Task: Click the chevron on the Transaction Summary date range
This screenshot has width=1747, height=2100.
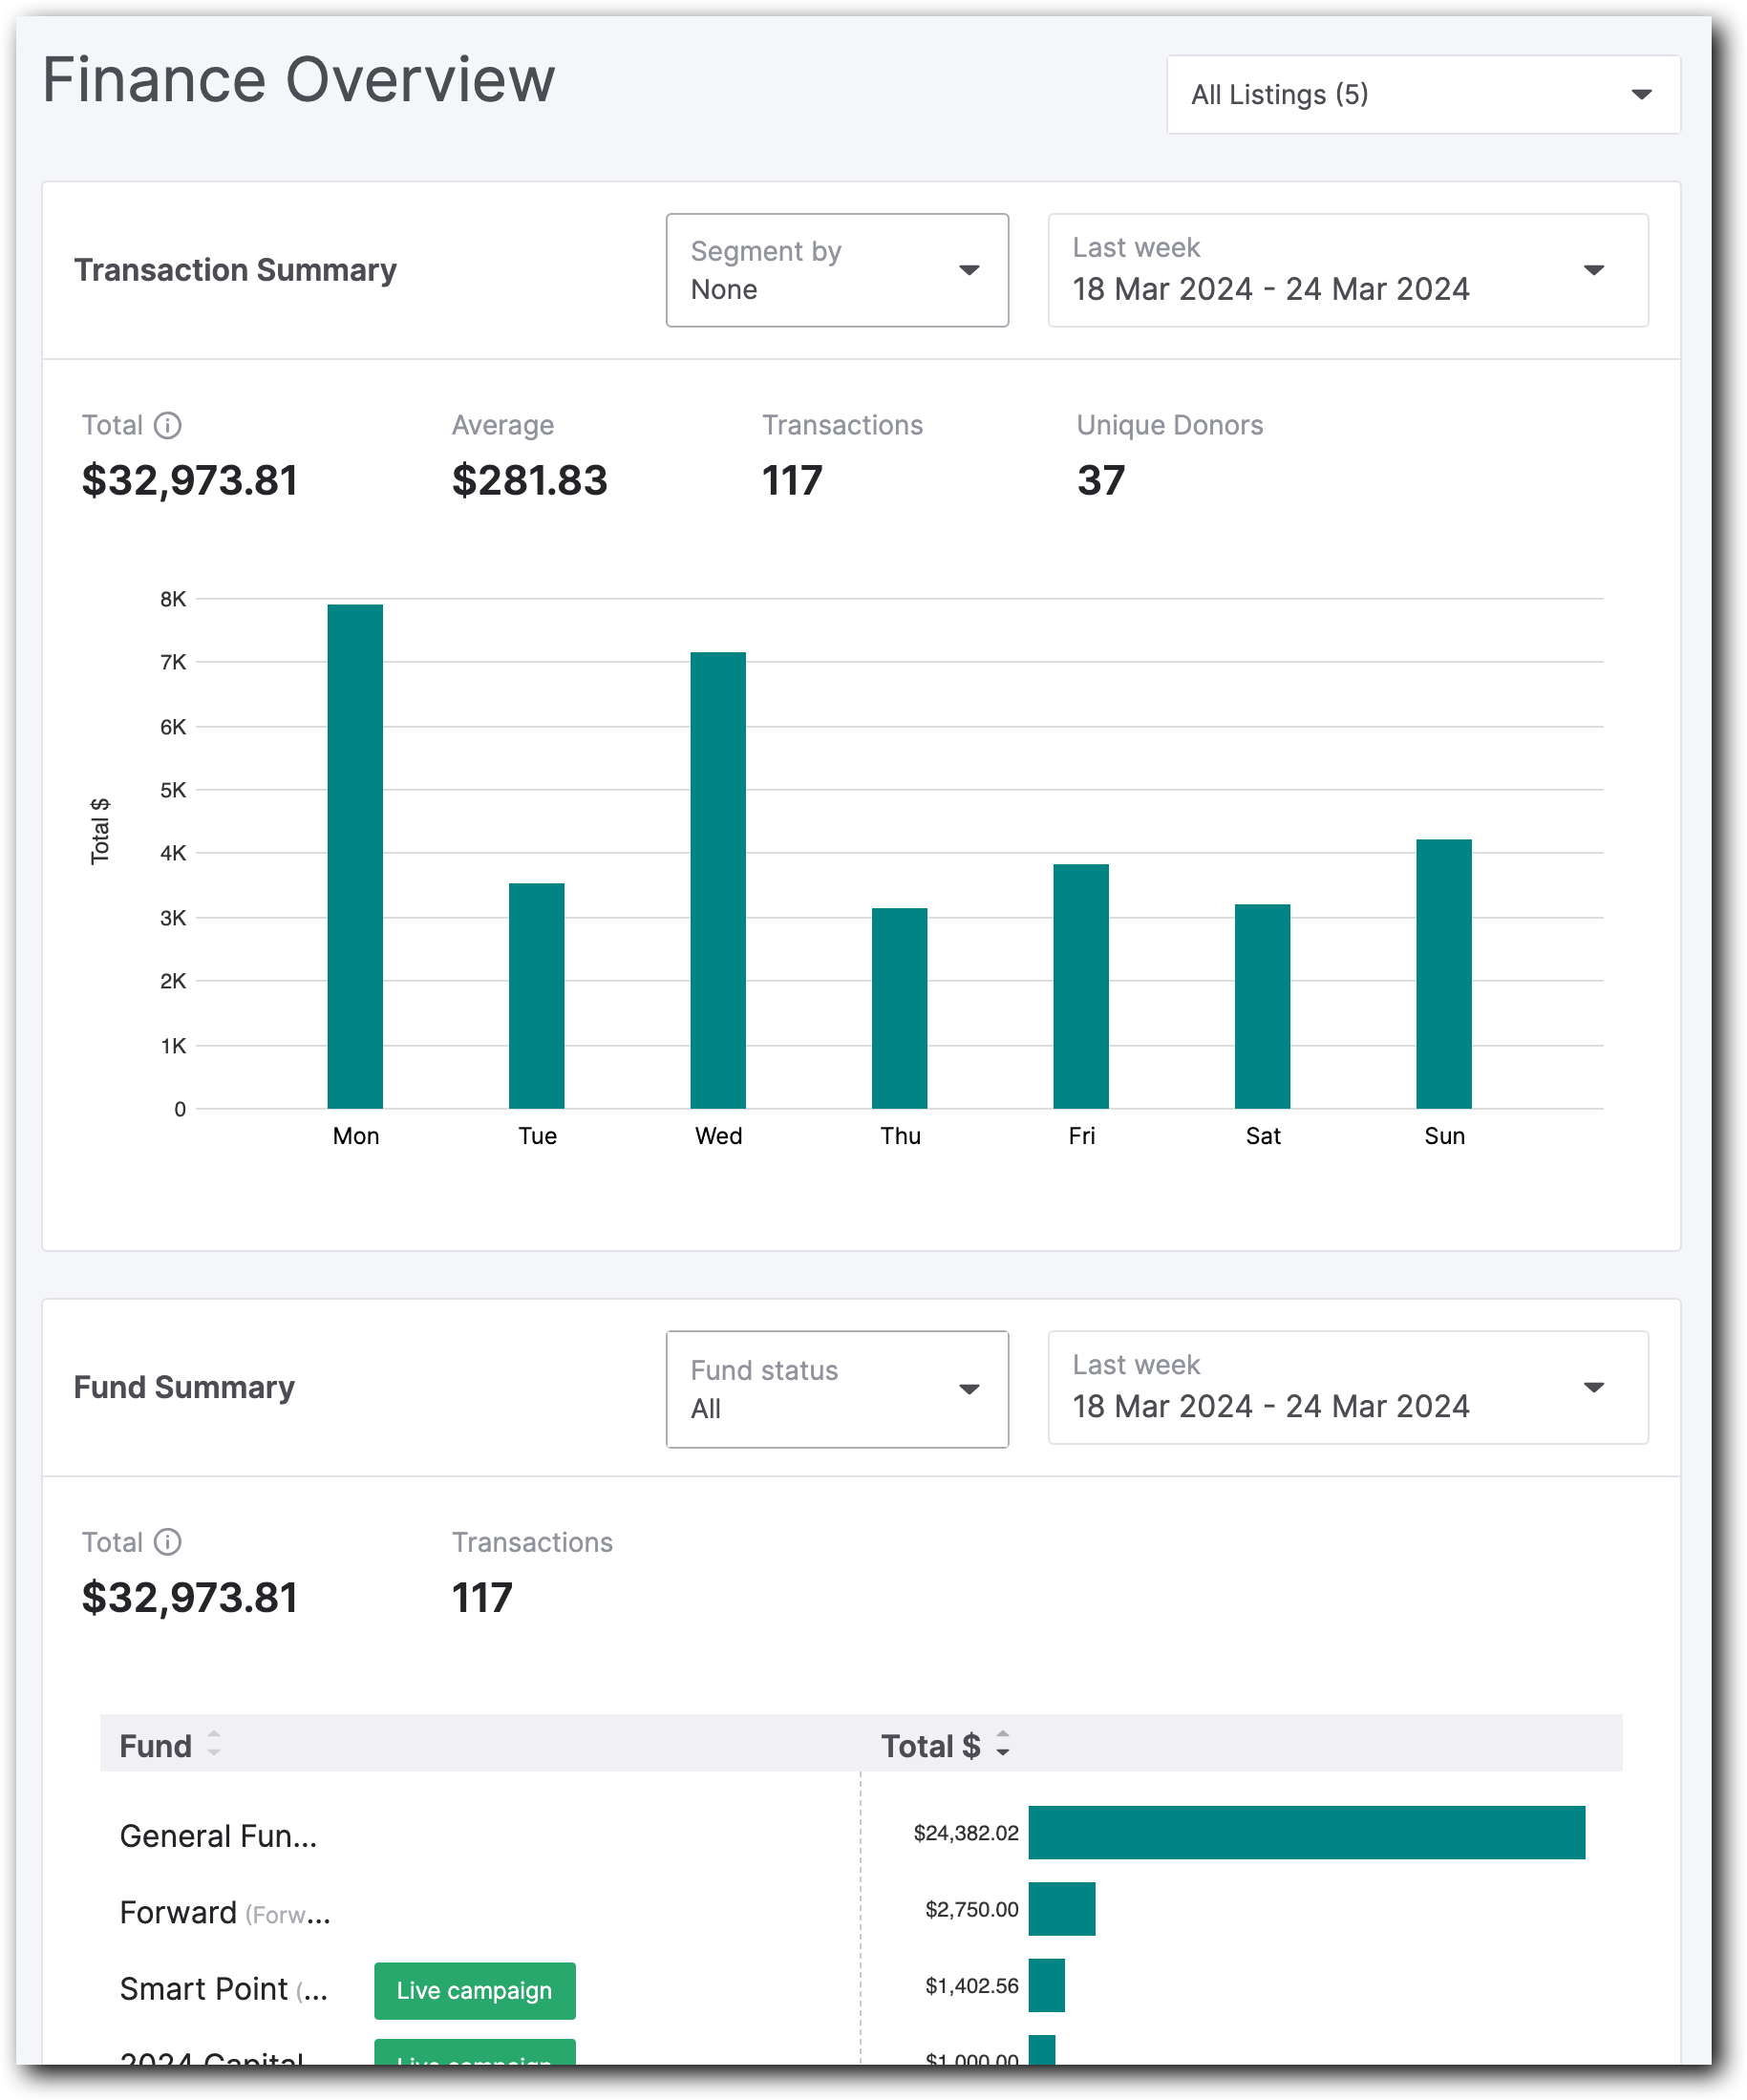Action: [1594, 269]
